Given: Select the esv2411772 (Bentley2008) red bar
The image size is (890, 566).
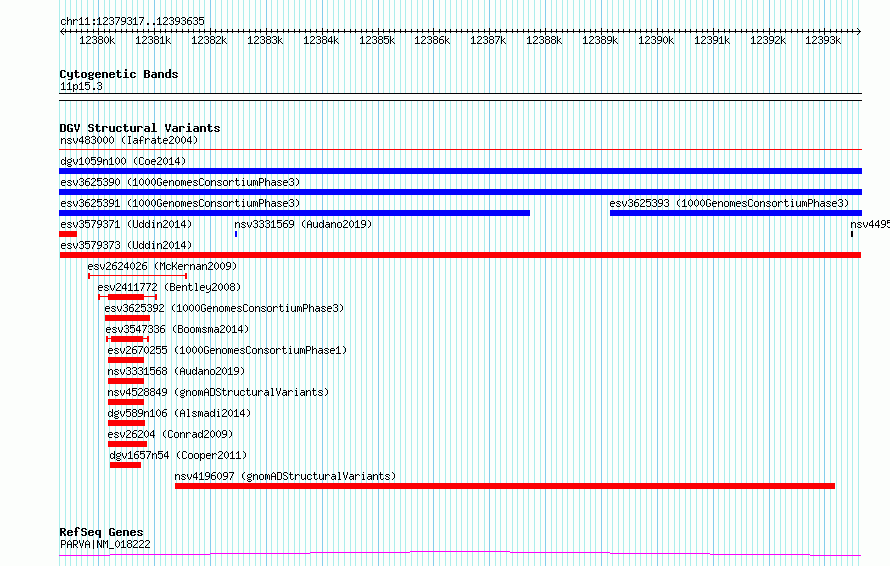Looking at the screenshot, I should click(x=126, y=297).
